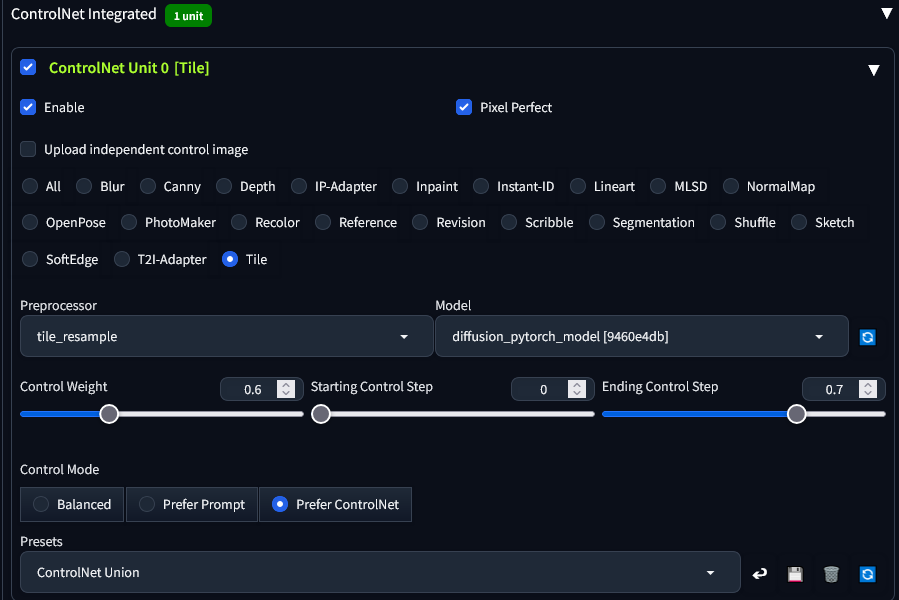Click the green 1 unit badge

pyautogui.click(x=189, y=15)
